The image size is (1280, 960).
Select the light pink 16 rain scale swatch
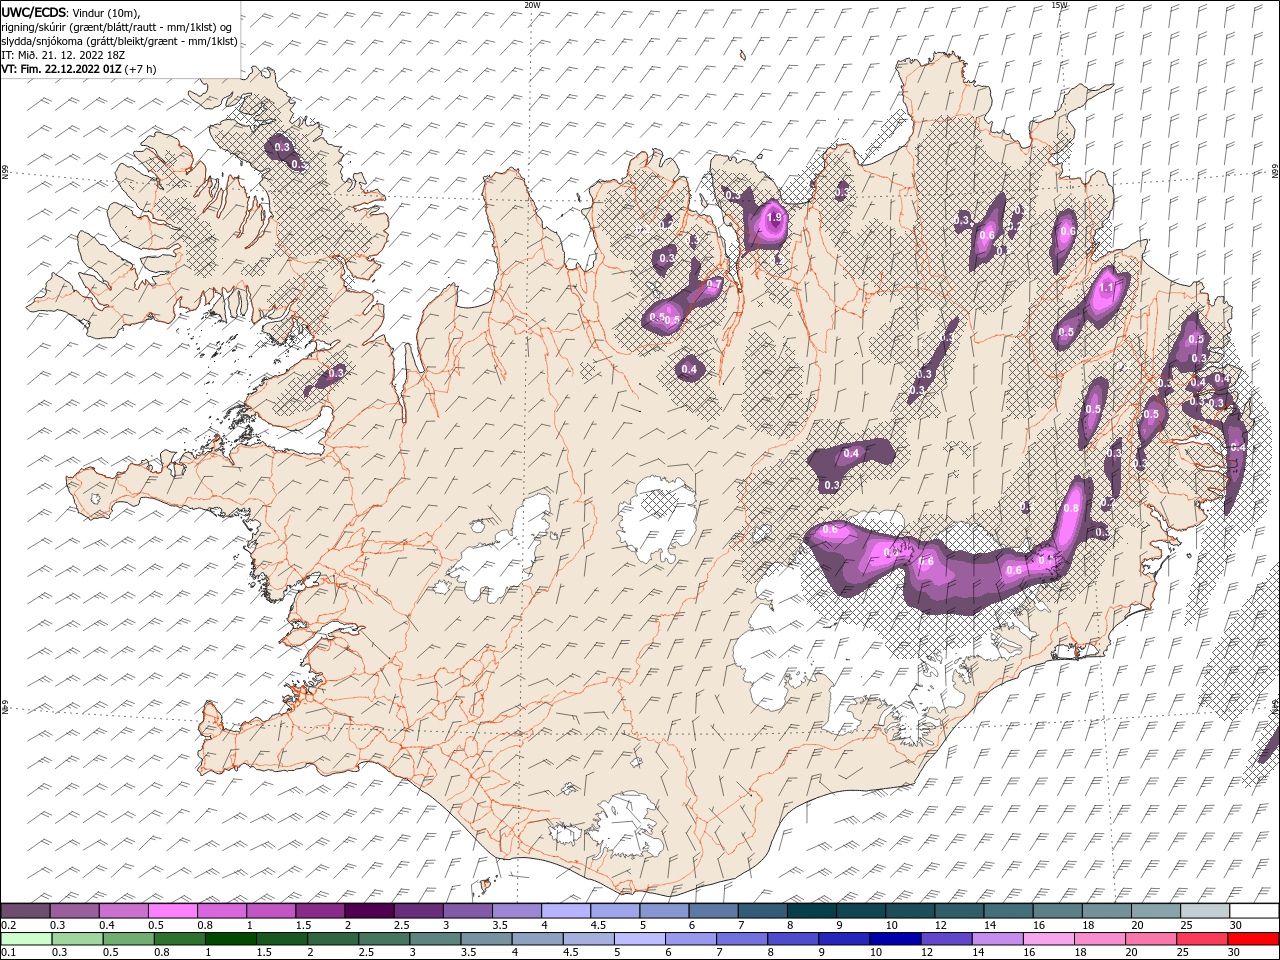coord(1049,939)
